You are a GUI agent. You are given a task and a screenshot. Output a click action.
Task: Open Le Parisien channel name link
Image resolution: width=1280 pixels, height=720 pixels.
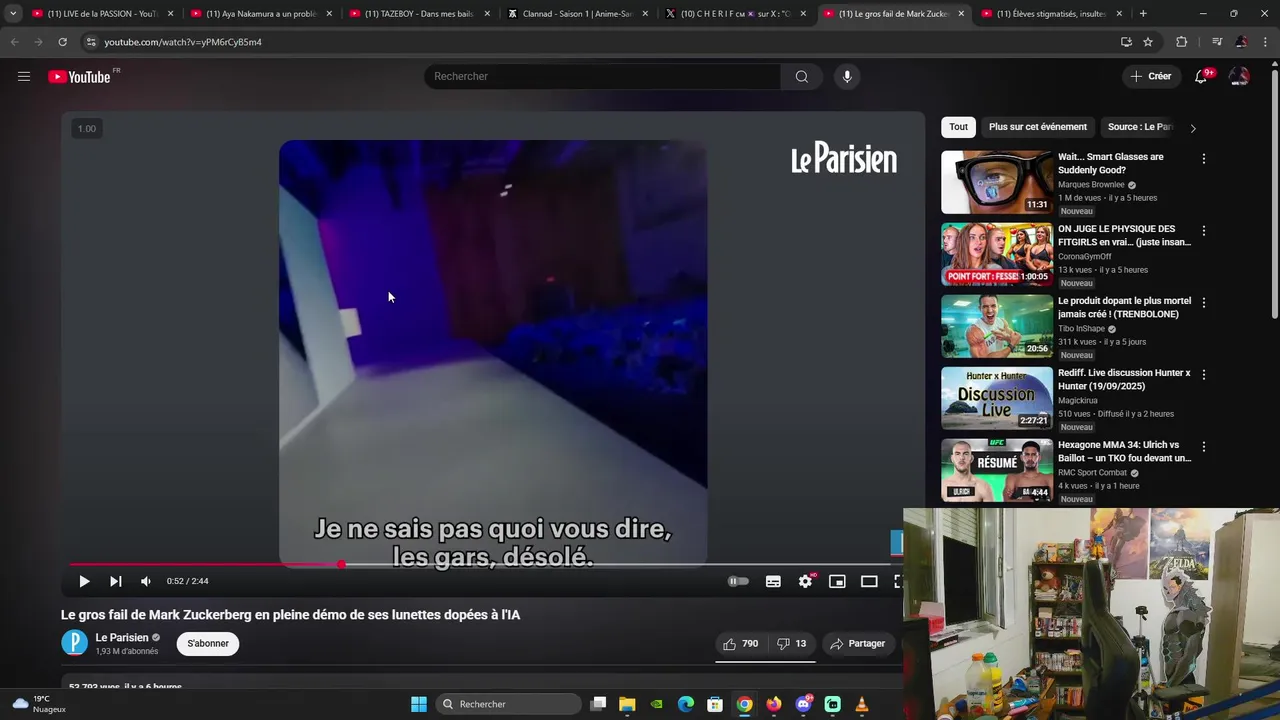[122, 637]
